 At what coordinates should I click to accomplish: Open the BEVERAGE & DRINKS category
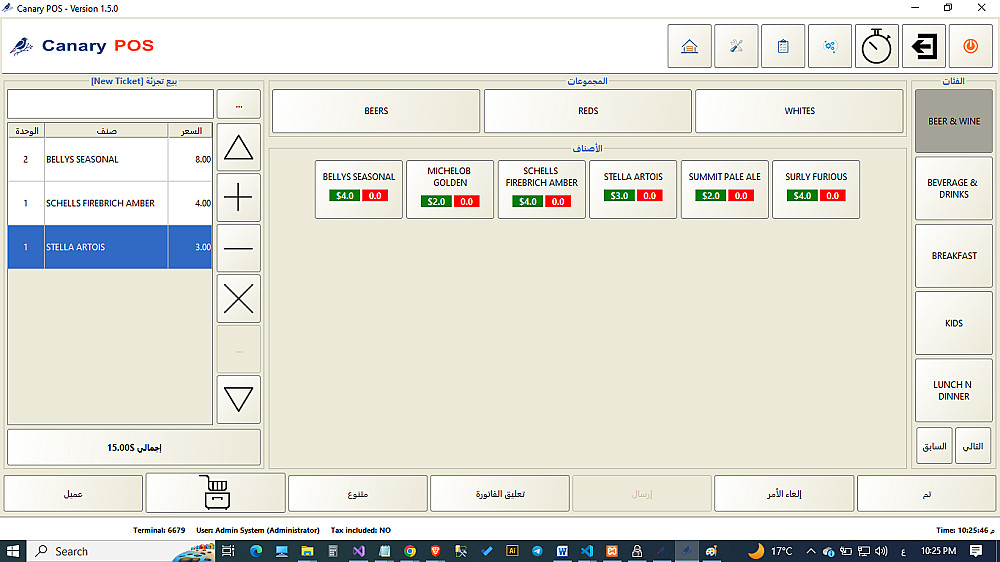[954, 188]
